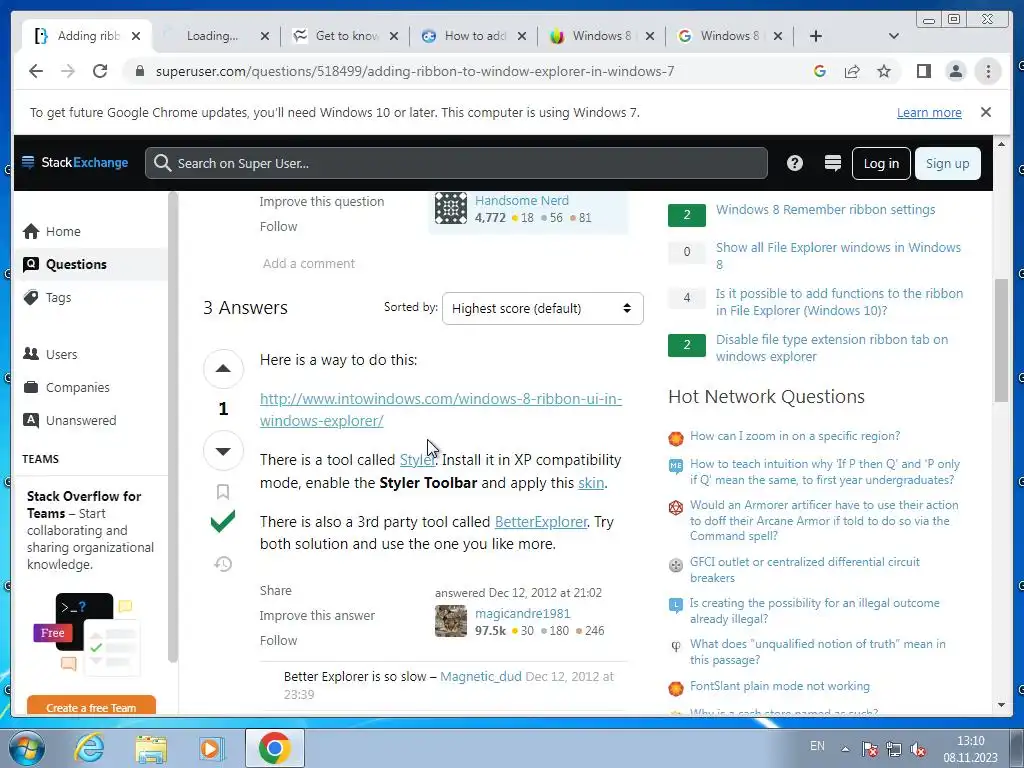Click the Sign up button
Image resolution: width=1024 pixels, height=768 pixels.
[948, 163]
